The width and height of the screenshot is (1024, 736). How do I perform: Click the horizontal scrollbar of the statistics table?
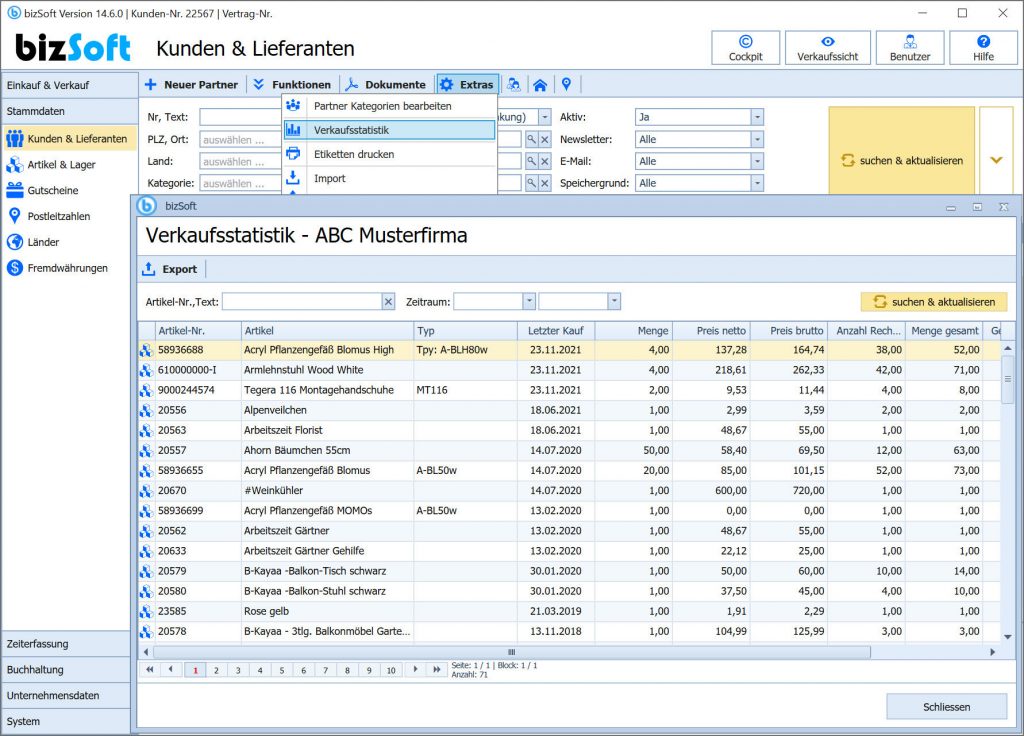tap(511, 652)
